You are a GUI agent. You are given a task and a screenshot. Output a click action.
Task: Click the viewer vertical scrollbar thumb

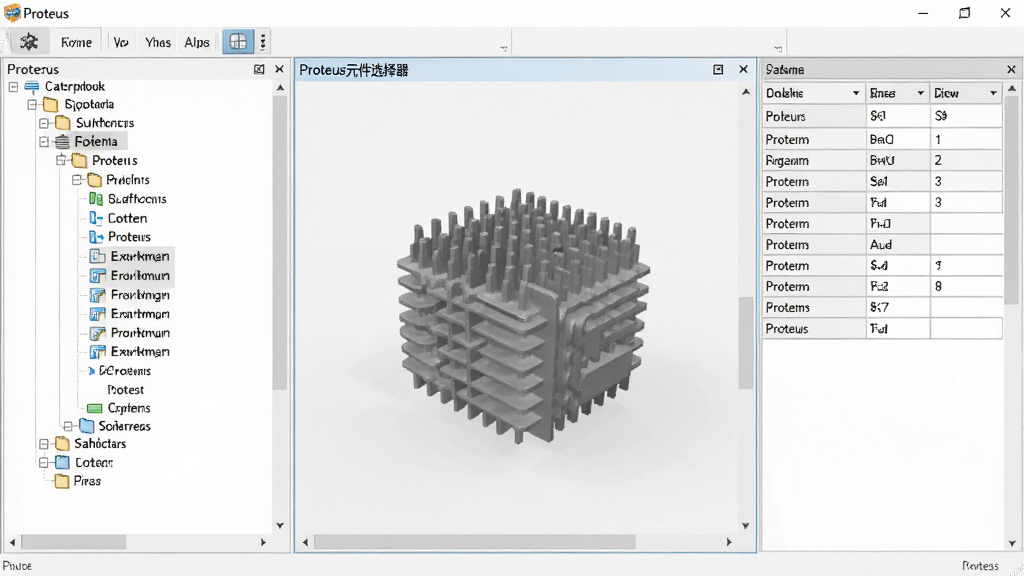tap(745, 342)
